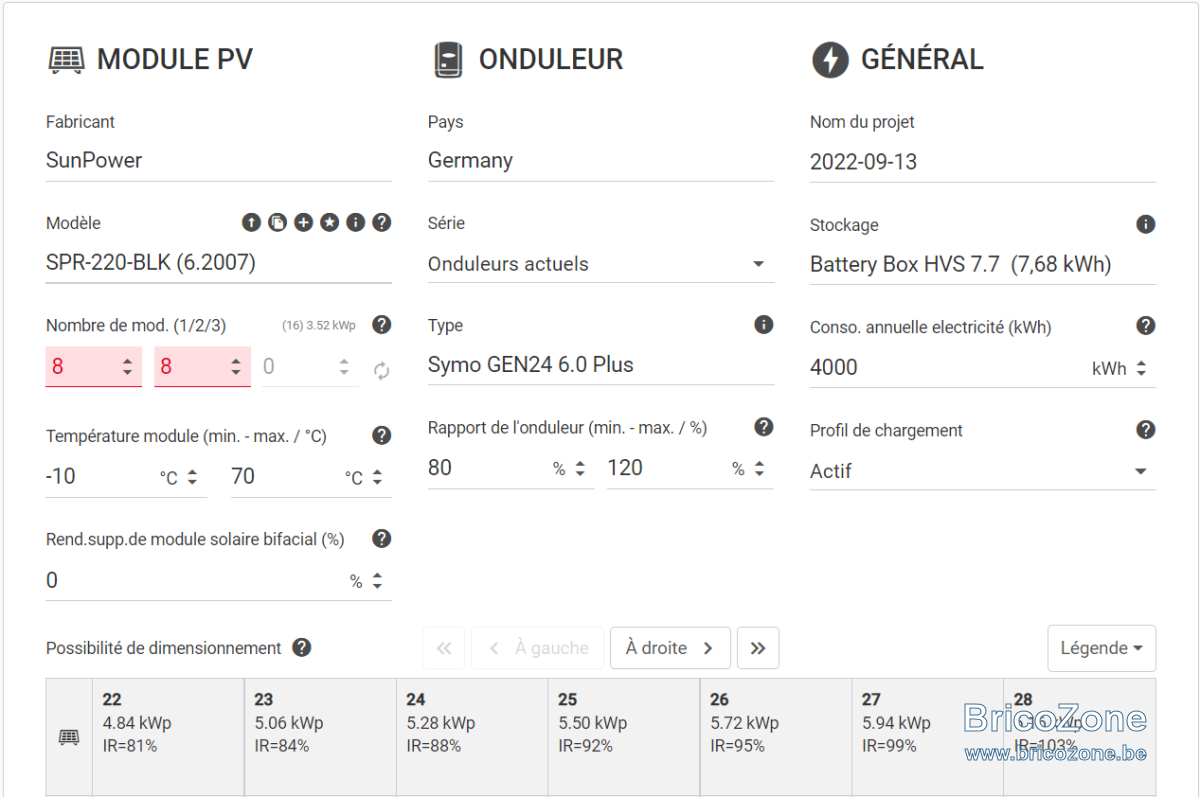Click the lightning GÉNÉRAL header icon
Viewport: 1200px width, 797px height.
pyautogui.click(x=829, y=60)
